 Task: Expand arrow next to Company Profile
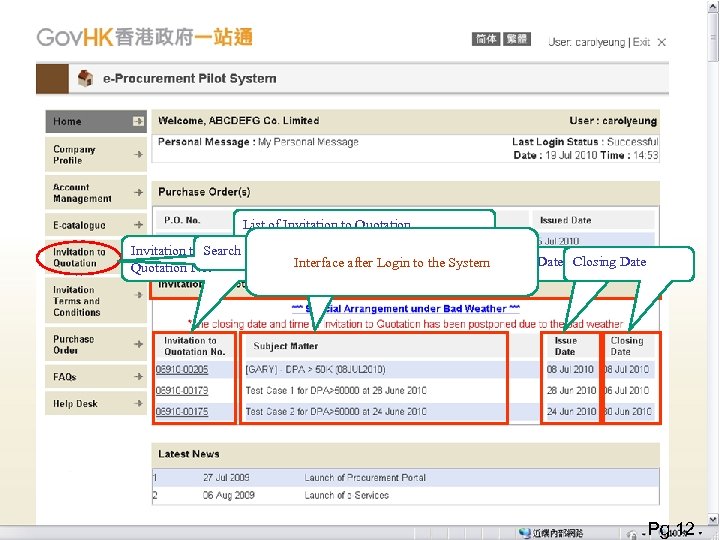tap(138, 155)
